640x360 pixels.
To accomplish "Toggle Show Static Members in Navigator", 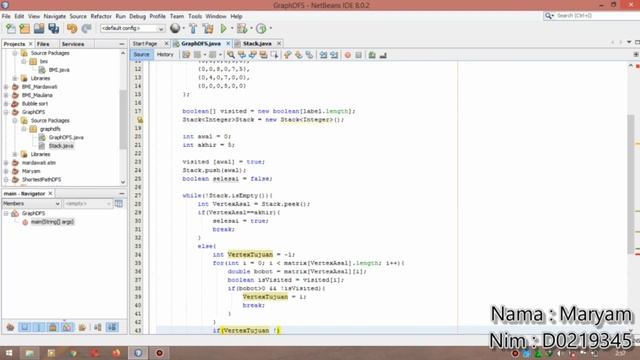I will [39, 327].
